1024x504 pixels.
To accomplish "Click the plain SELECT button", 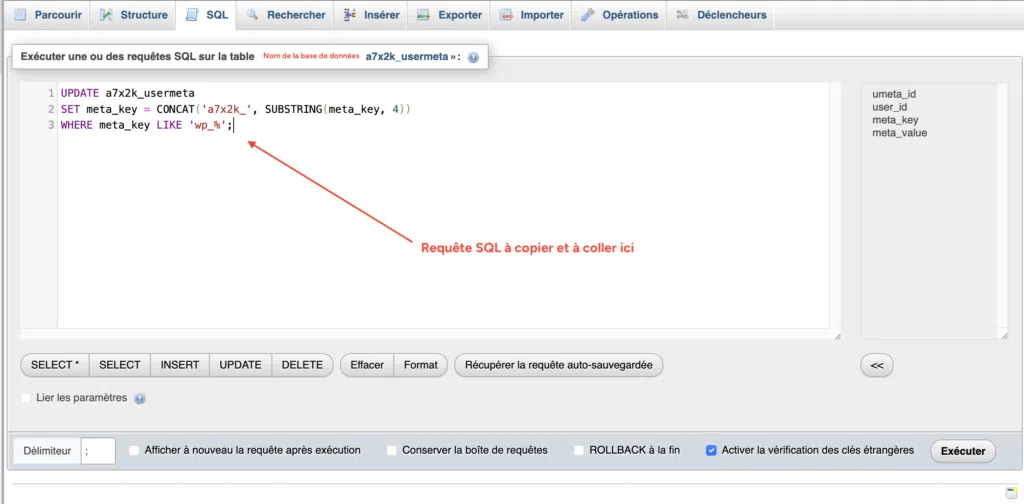I will (120, 365).
